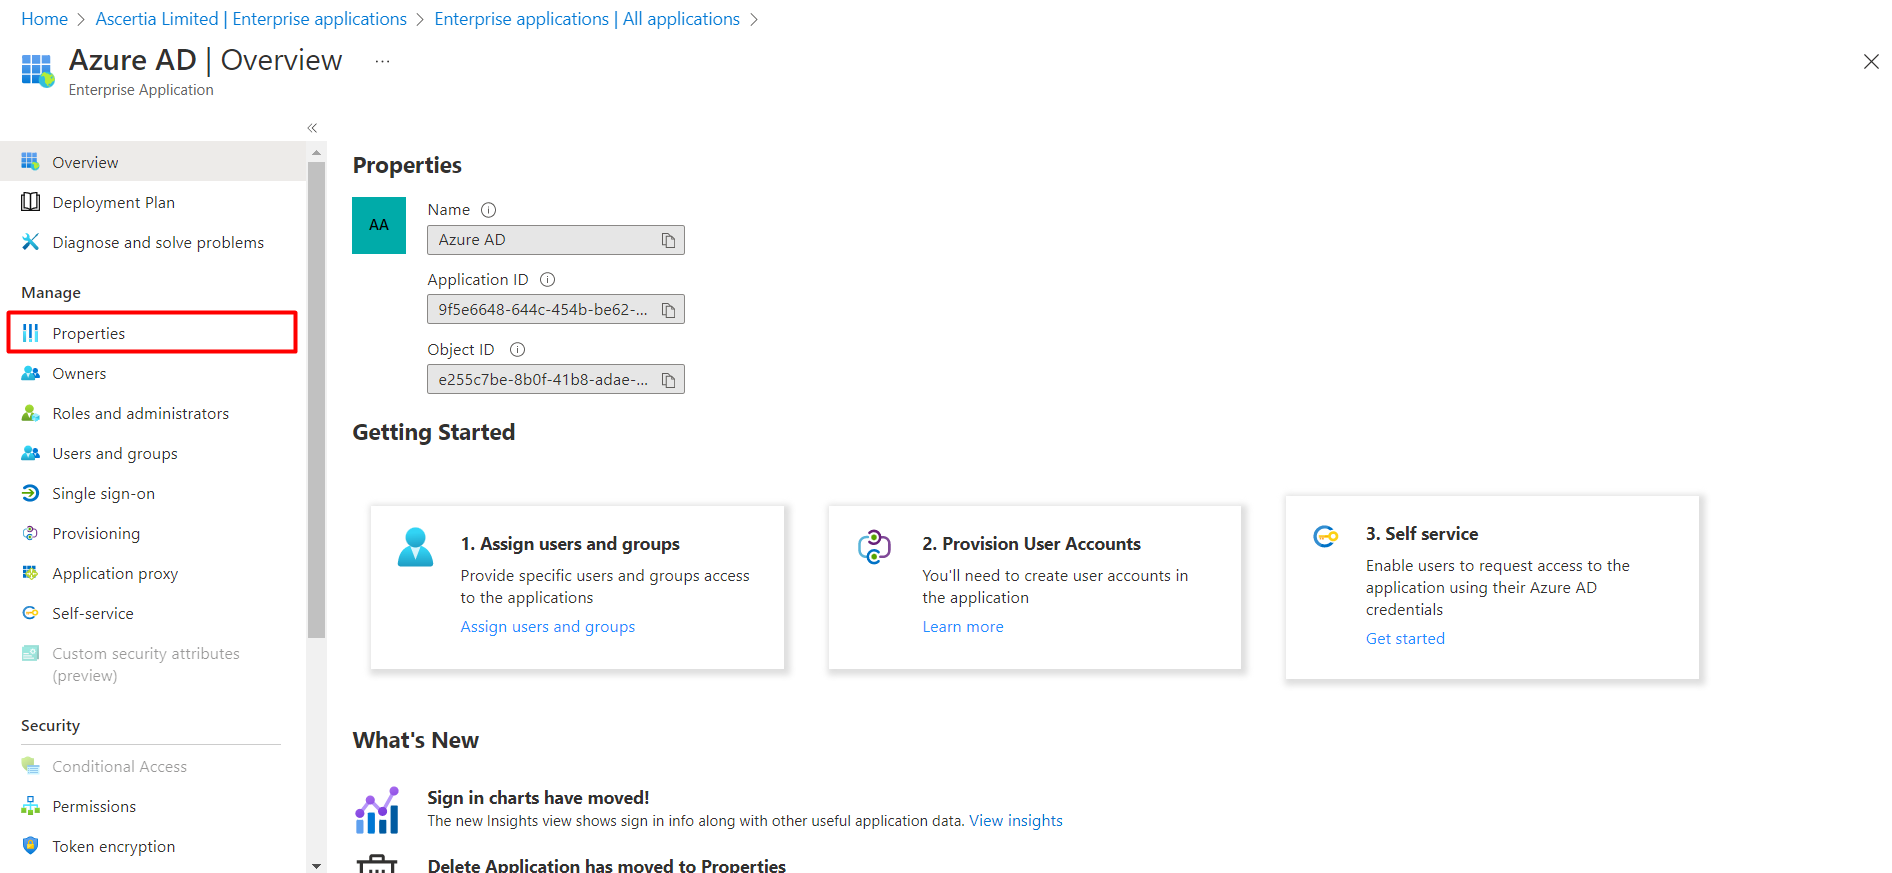1892x873 pixels.
Task: Click the Self-service icon in sidebar
Action: pyautogui.click(x=31, y=613)
